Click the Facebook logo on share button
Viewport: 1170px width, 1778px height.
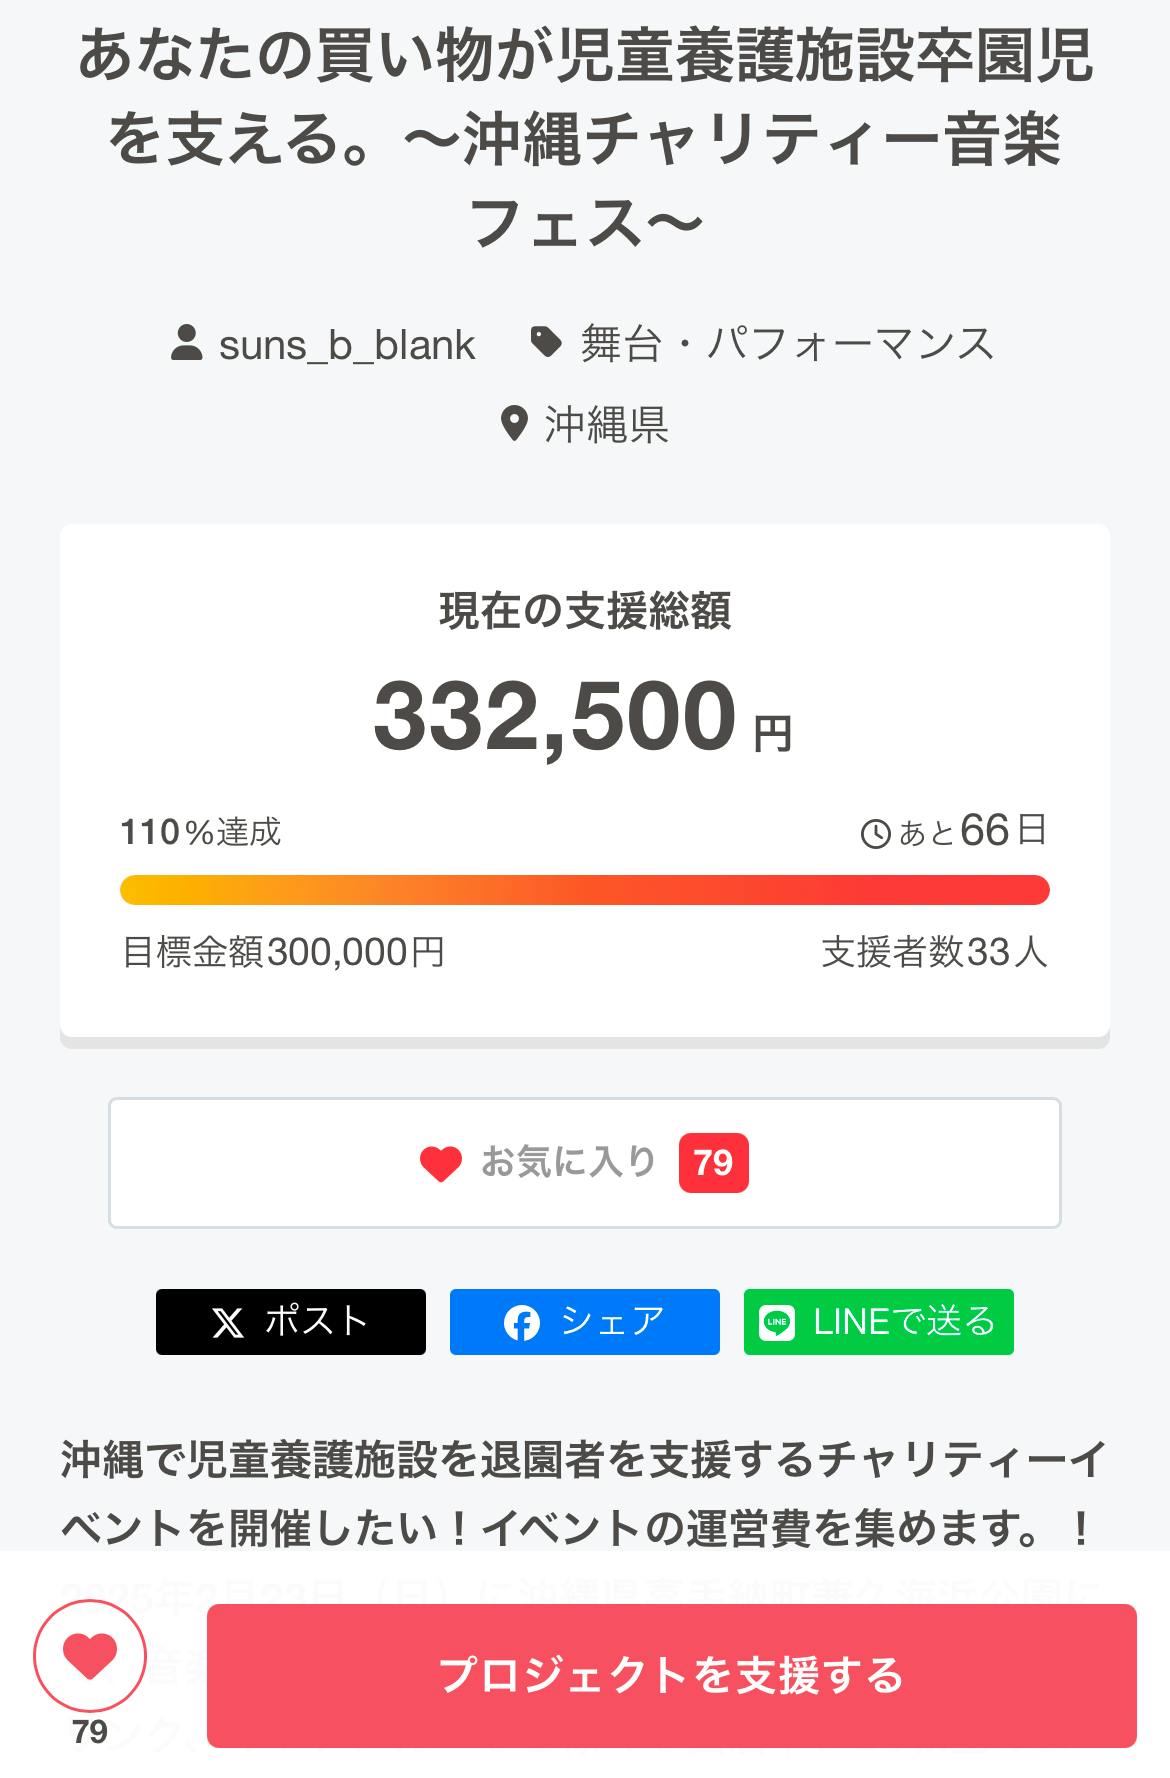pyautogui.click(x=521, y=1323)
